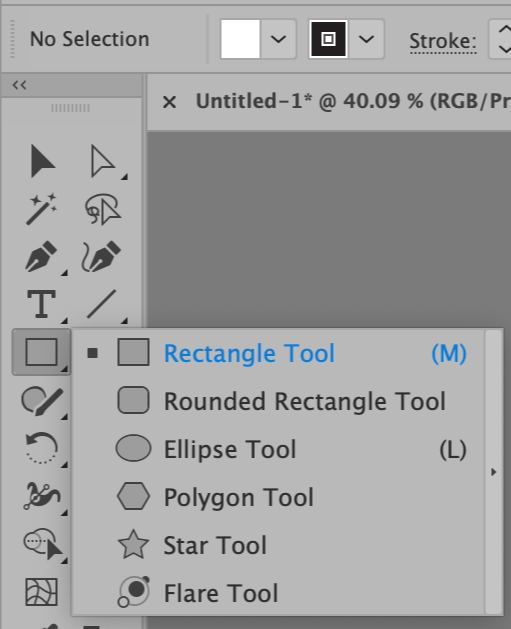Viewport: 511px width, 629px height.
Task: Click the tearoff arrow strip on flyout
Action: coord(494,472)
